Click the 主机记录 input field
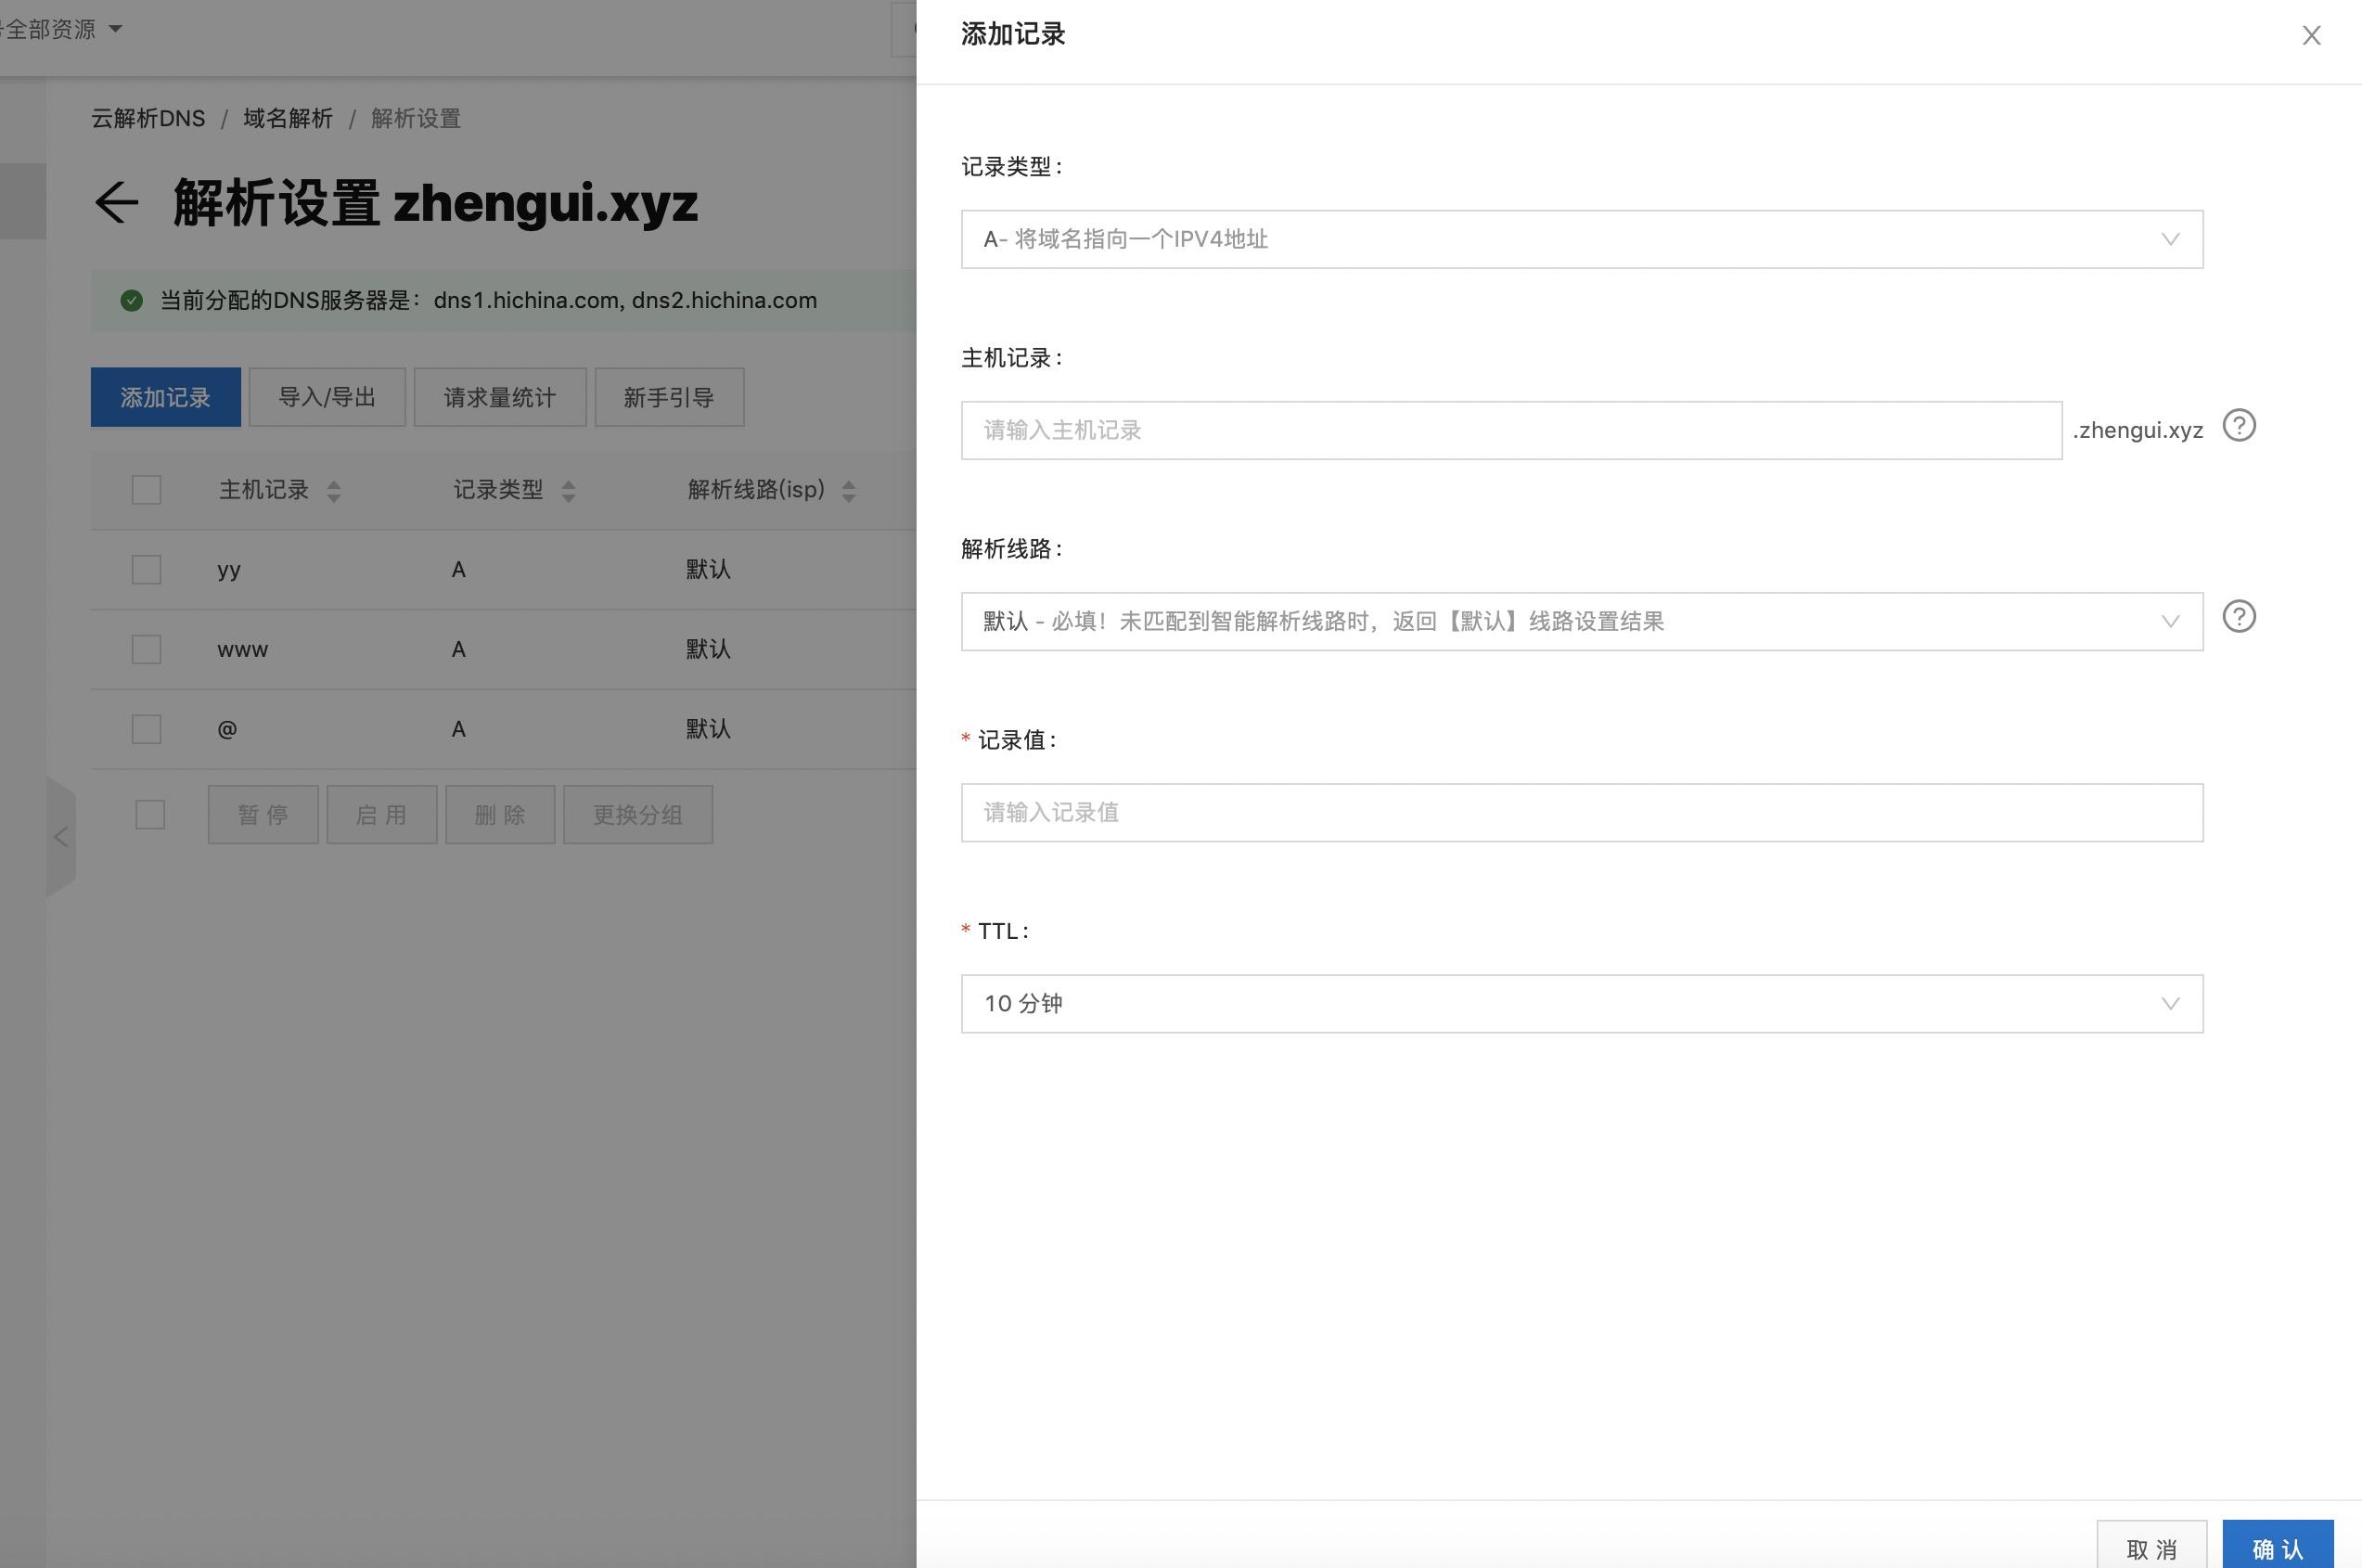2362x1568 pixels. (1508, 429)
